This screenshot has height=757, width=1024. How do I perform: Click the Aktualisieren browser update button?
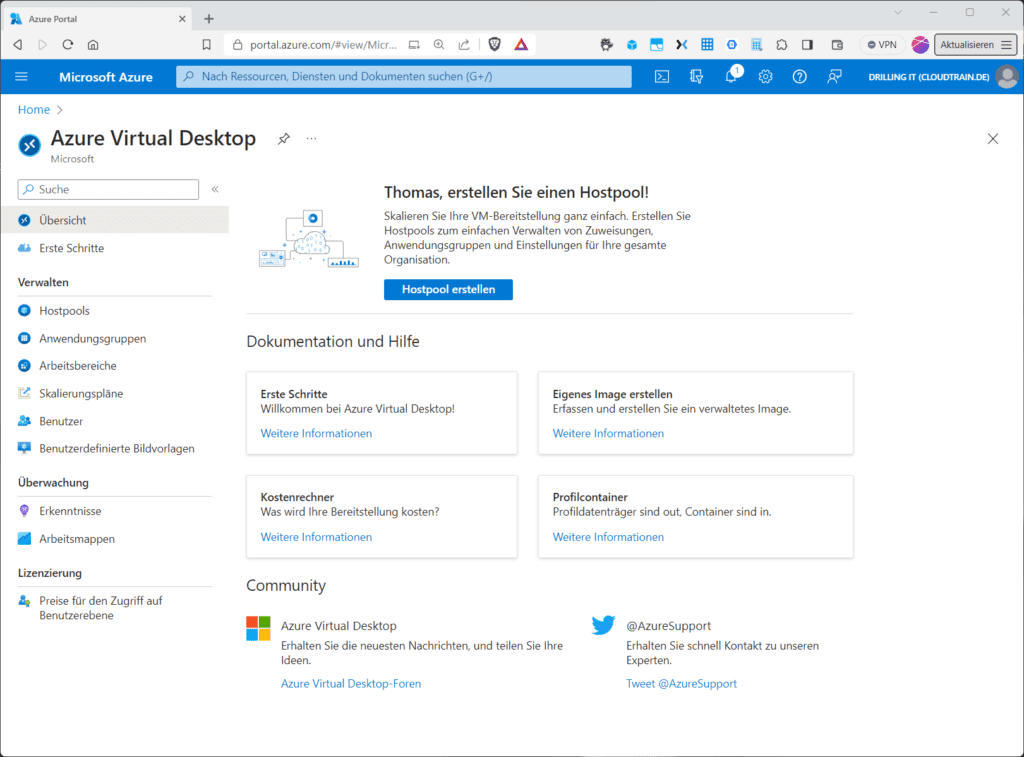coord(975,44)
